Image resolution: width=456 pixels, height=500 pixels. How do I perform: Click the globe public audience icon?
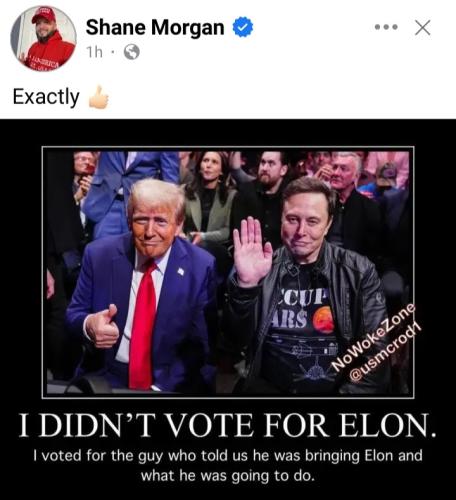click(132, 52)
